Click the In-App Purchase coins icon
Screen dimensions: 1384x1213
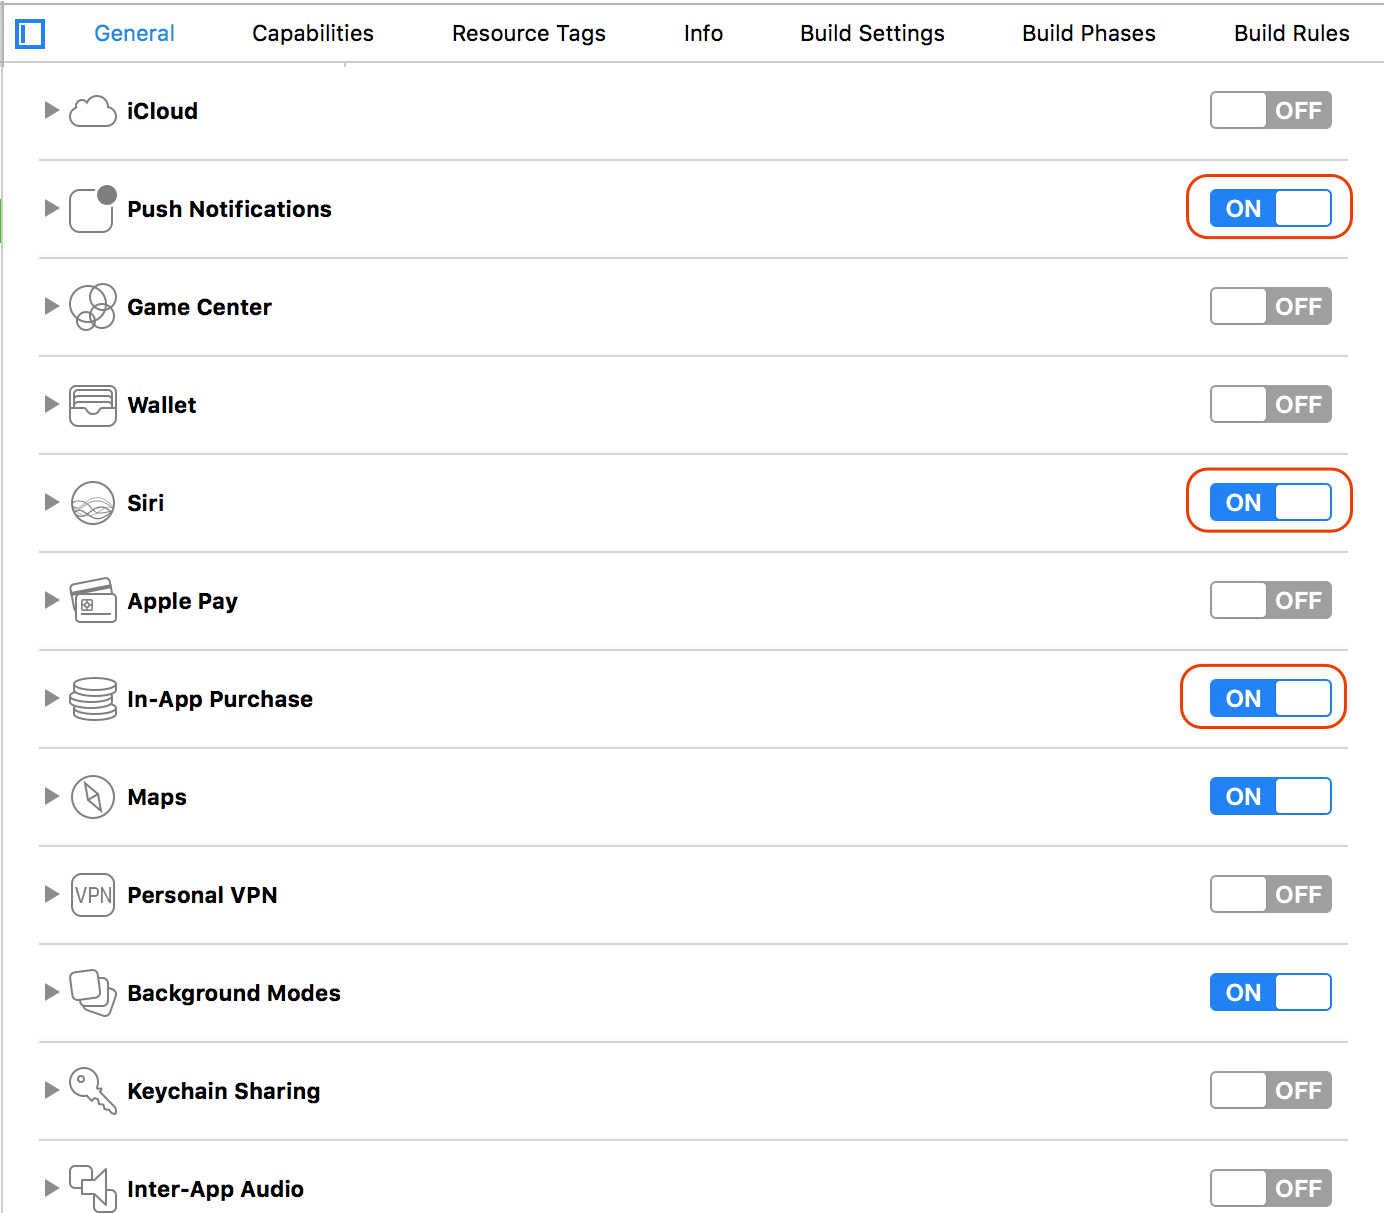click(x=93, y=699)
